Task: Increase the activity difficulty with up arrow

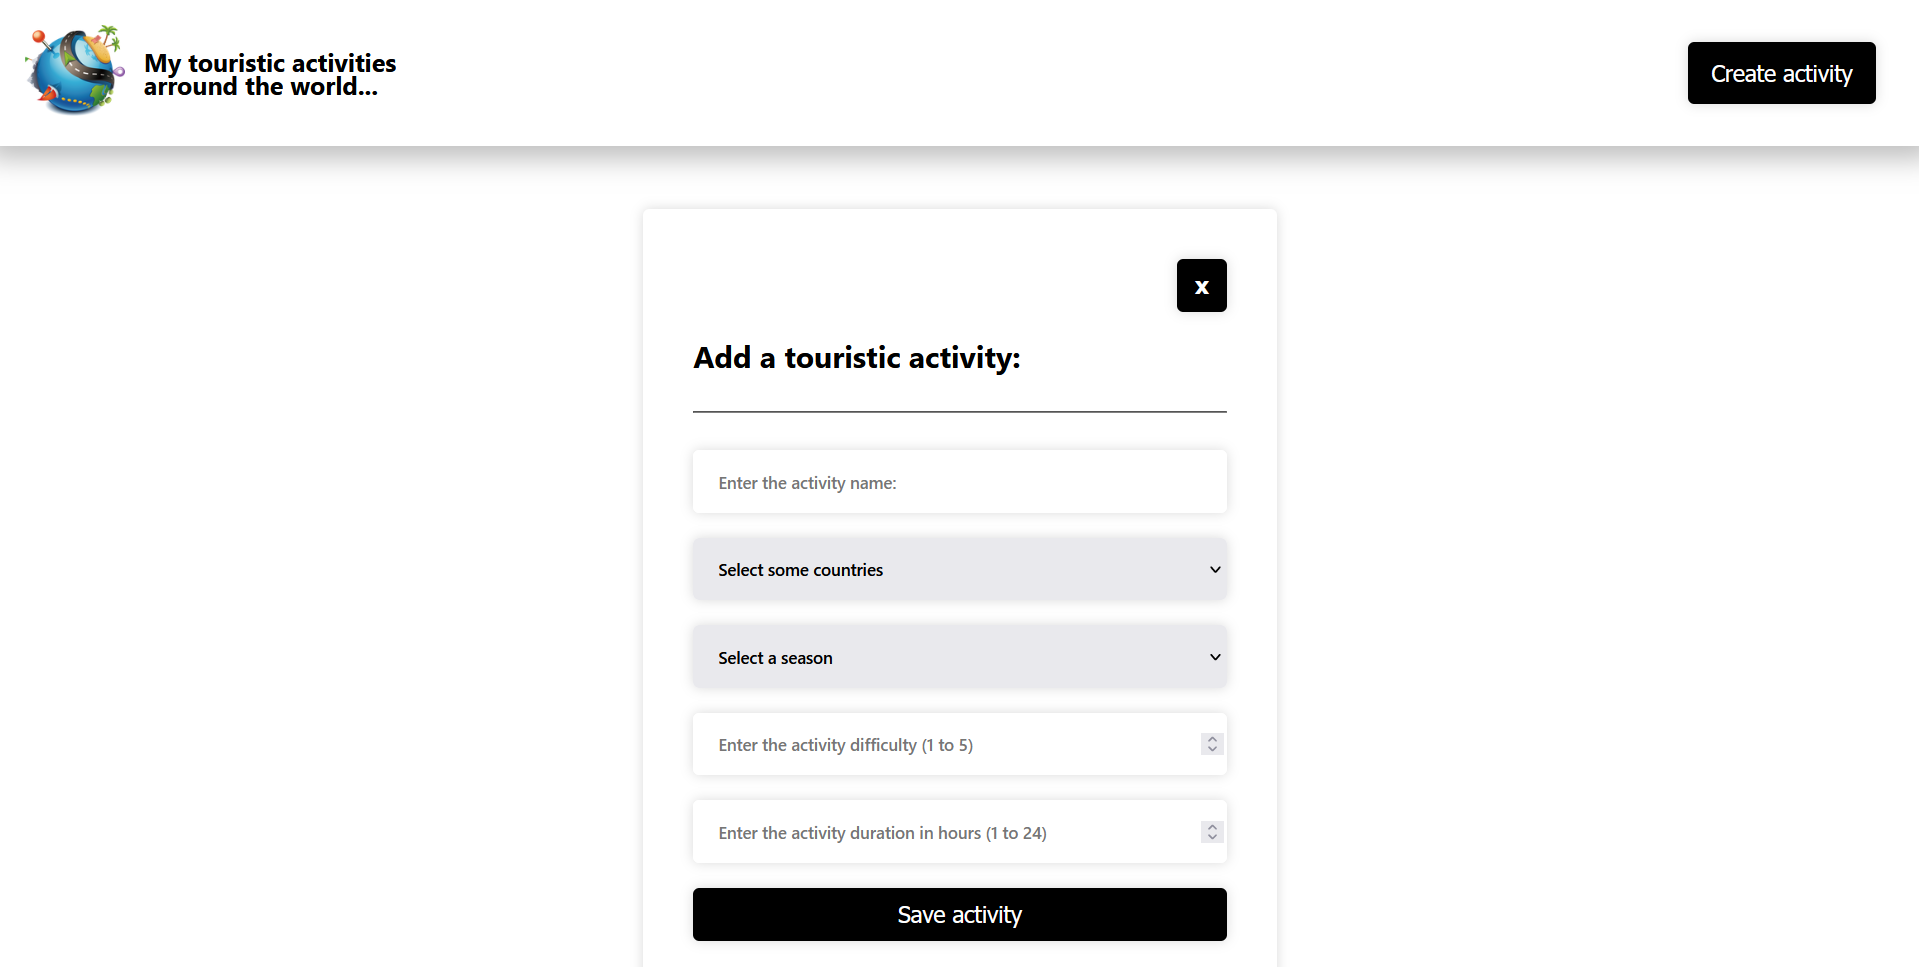Action: (x=1212, y=739)
